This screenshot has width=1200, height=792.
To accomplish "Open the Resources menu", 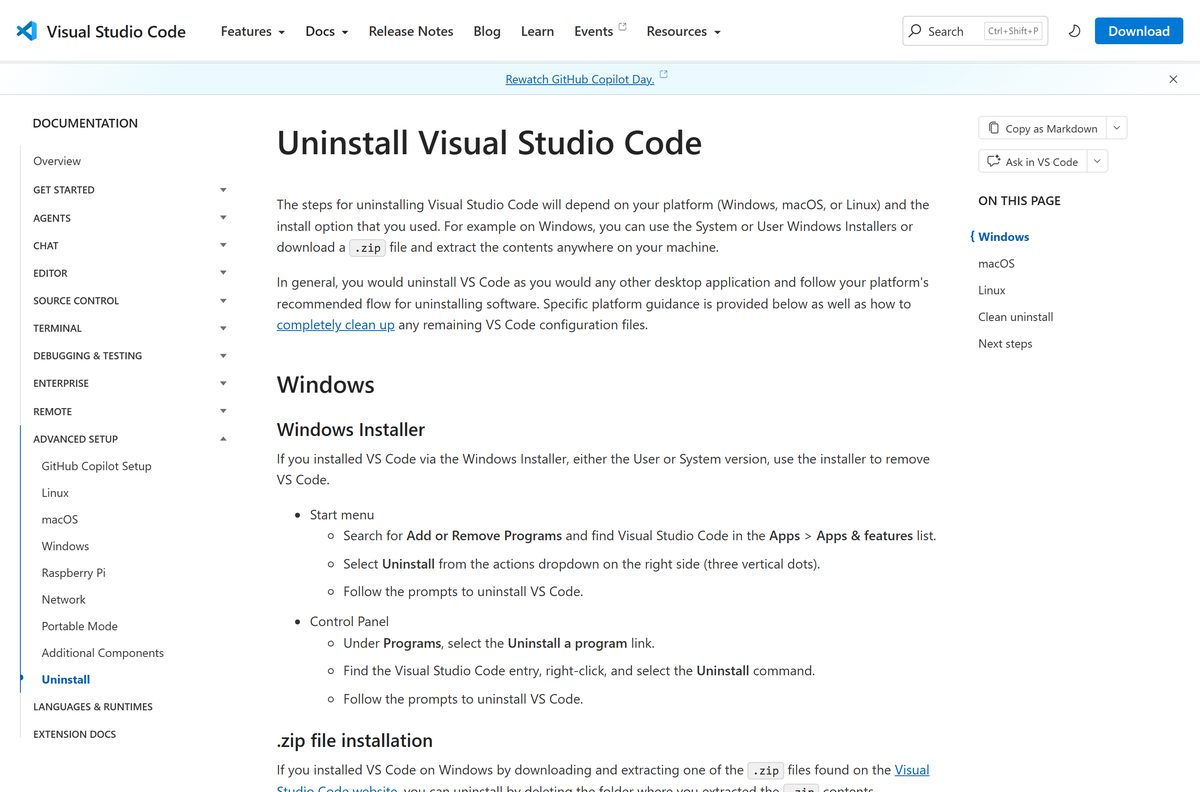I will 684,31.
